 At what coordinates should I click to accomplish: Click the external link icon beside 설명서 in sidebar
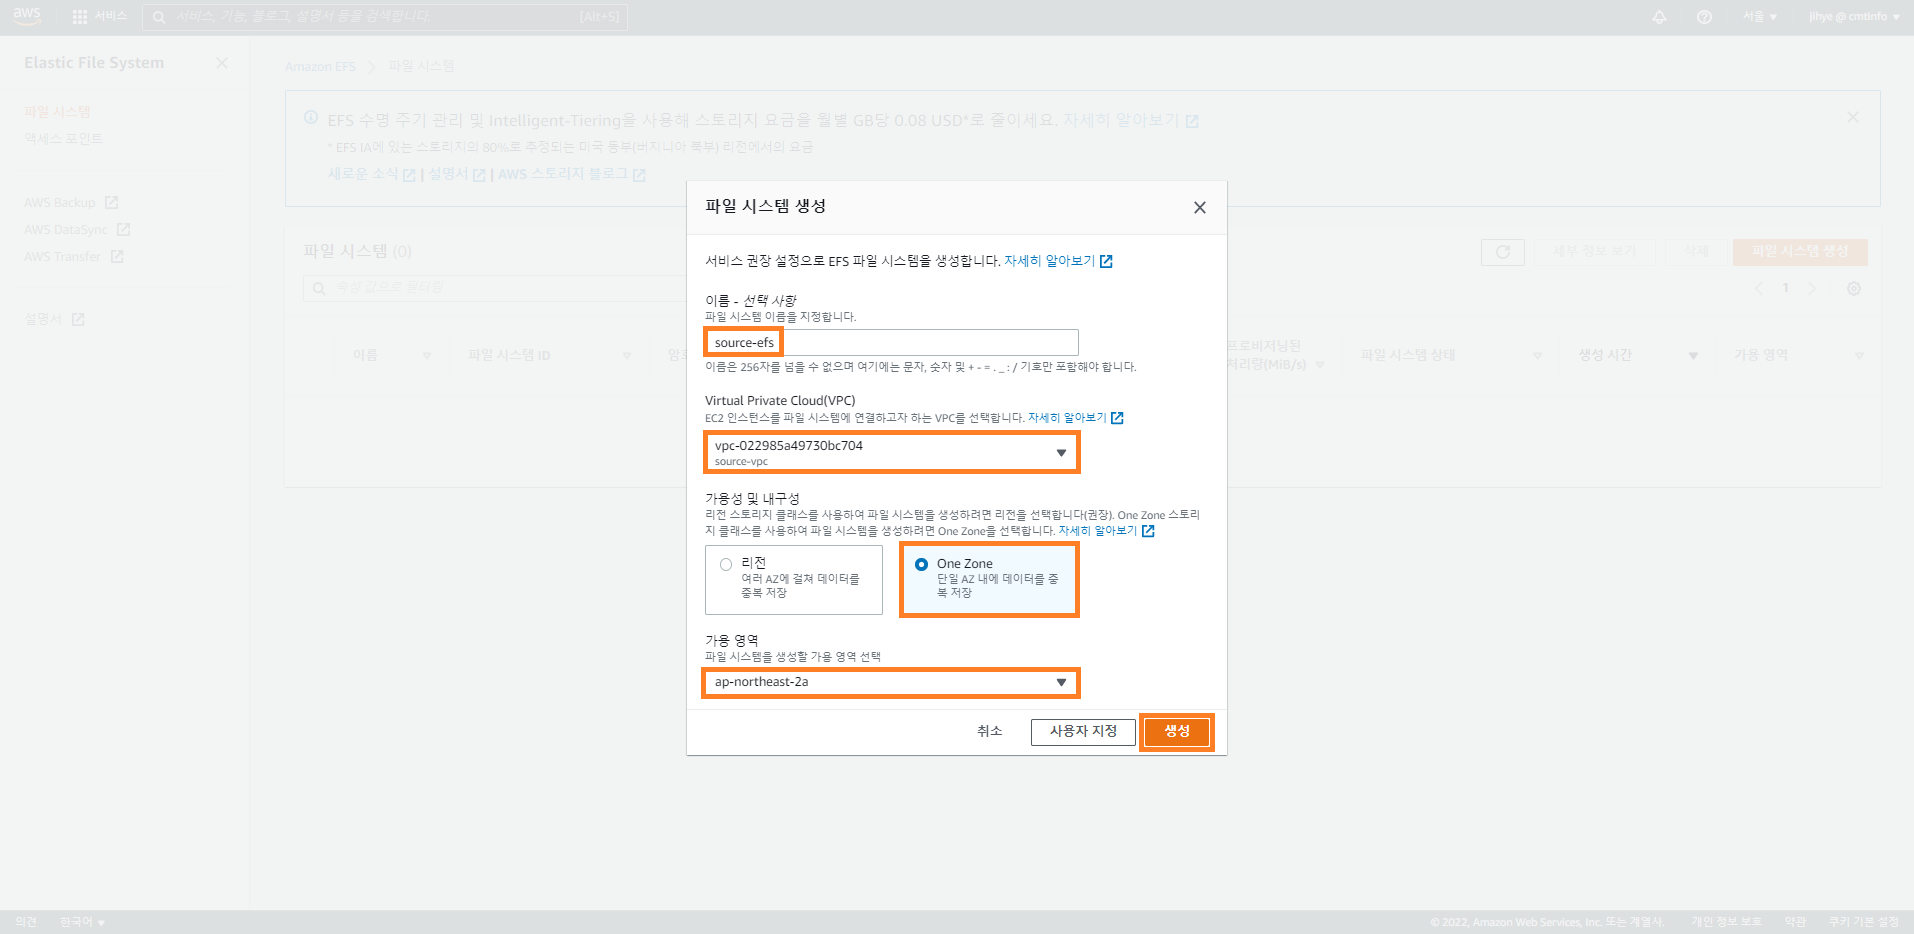click(78, 320)
